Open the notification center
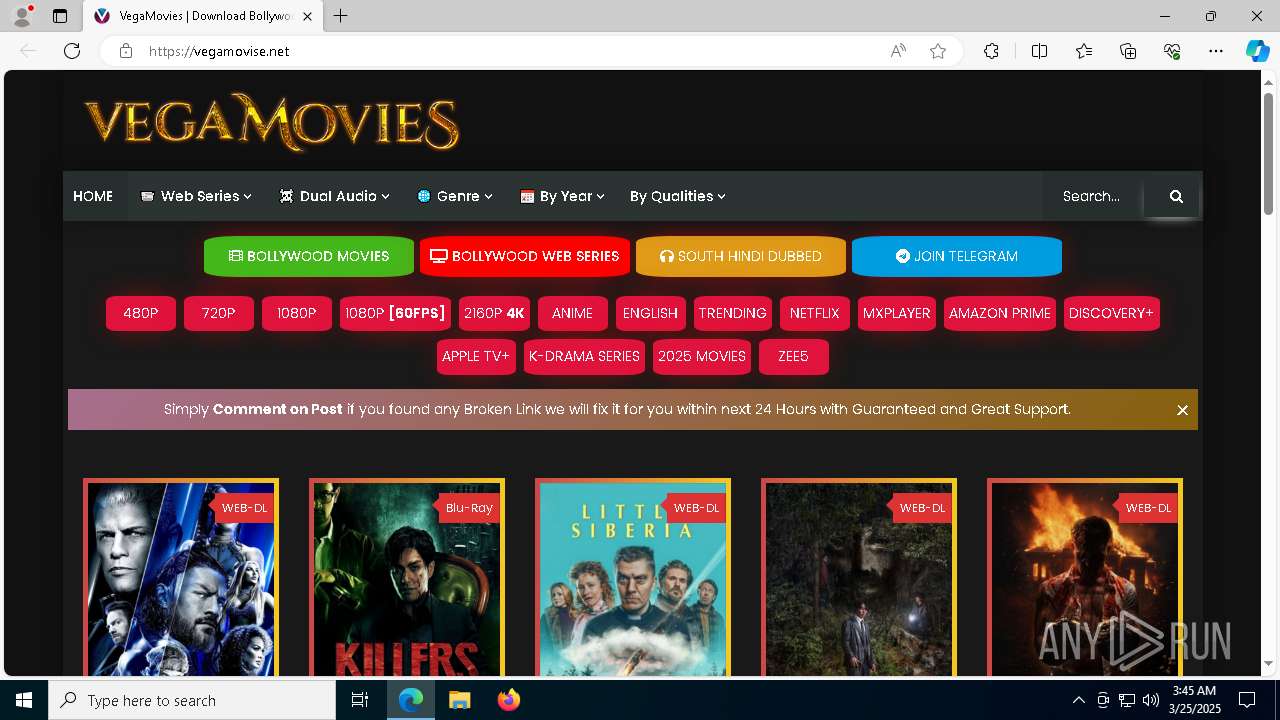The image size is (1280, 720). pyautogui.click(x=1247, y=700)
